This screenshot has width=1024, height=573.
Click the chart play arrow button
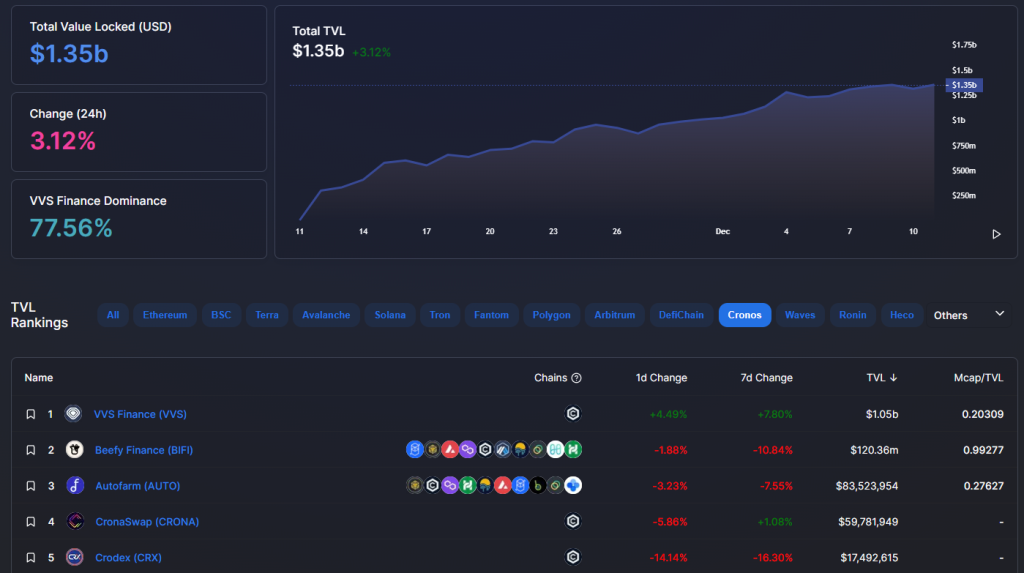[997, 234]
